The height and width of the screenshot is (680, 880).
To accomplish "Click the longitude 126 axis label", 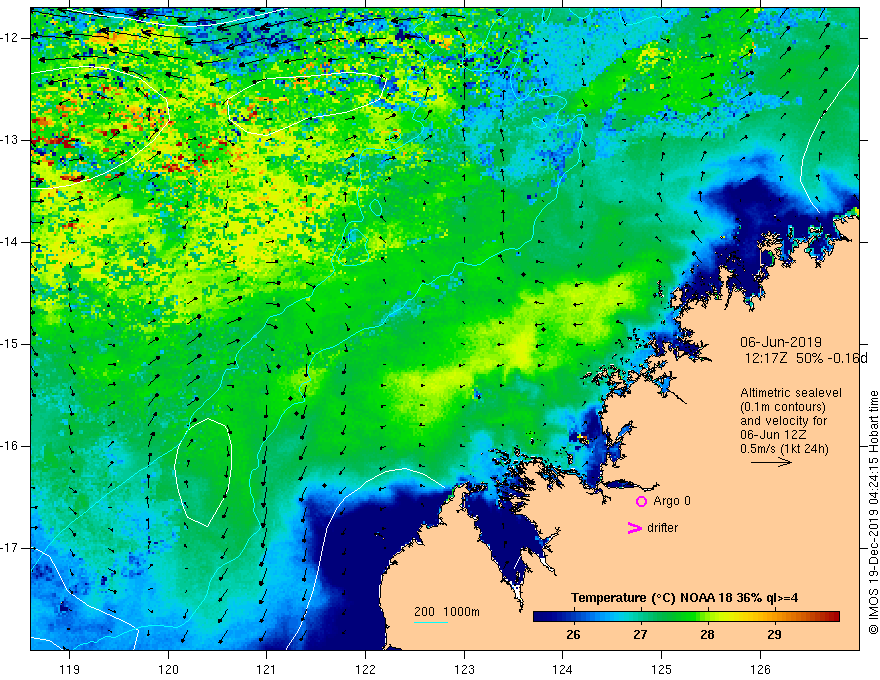I will (760, 669).
